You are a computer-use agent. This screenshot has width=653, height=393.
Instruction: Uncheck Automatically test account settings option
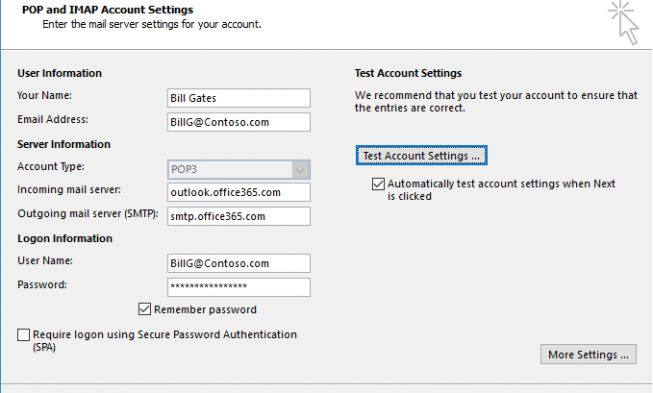(378, 184)
